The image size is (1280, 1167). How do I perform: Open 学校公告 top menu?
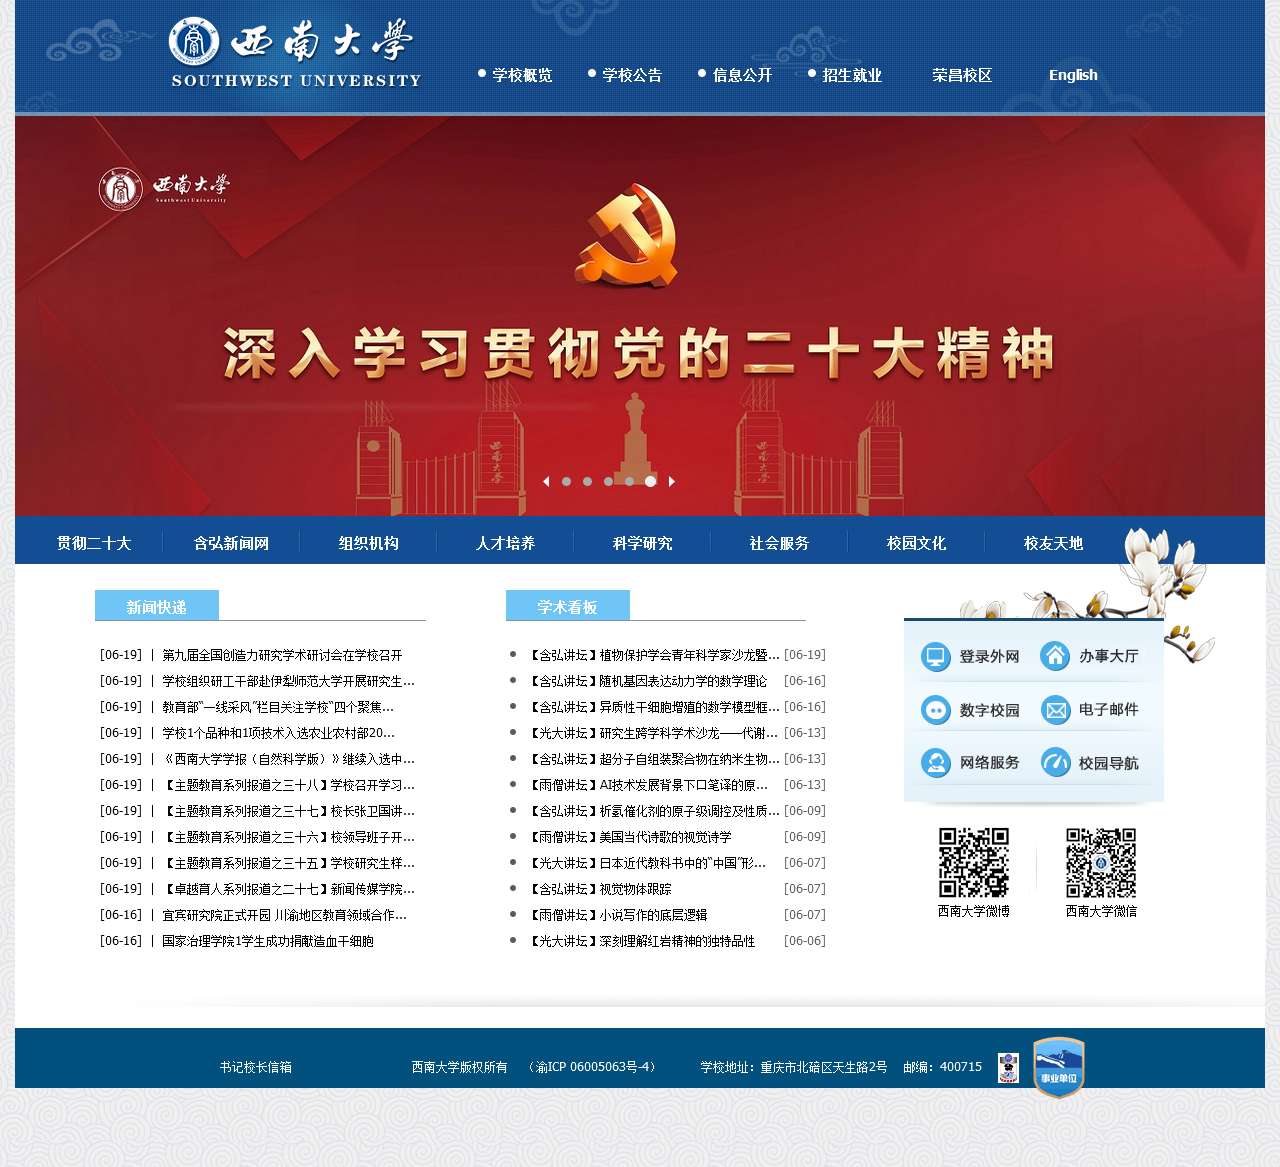point(632,75)
